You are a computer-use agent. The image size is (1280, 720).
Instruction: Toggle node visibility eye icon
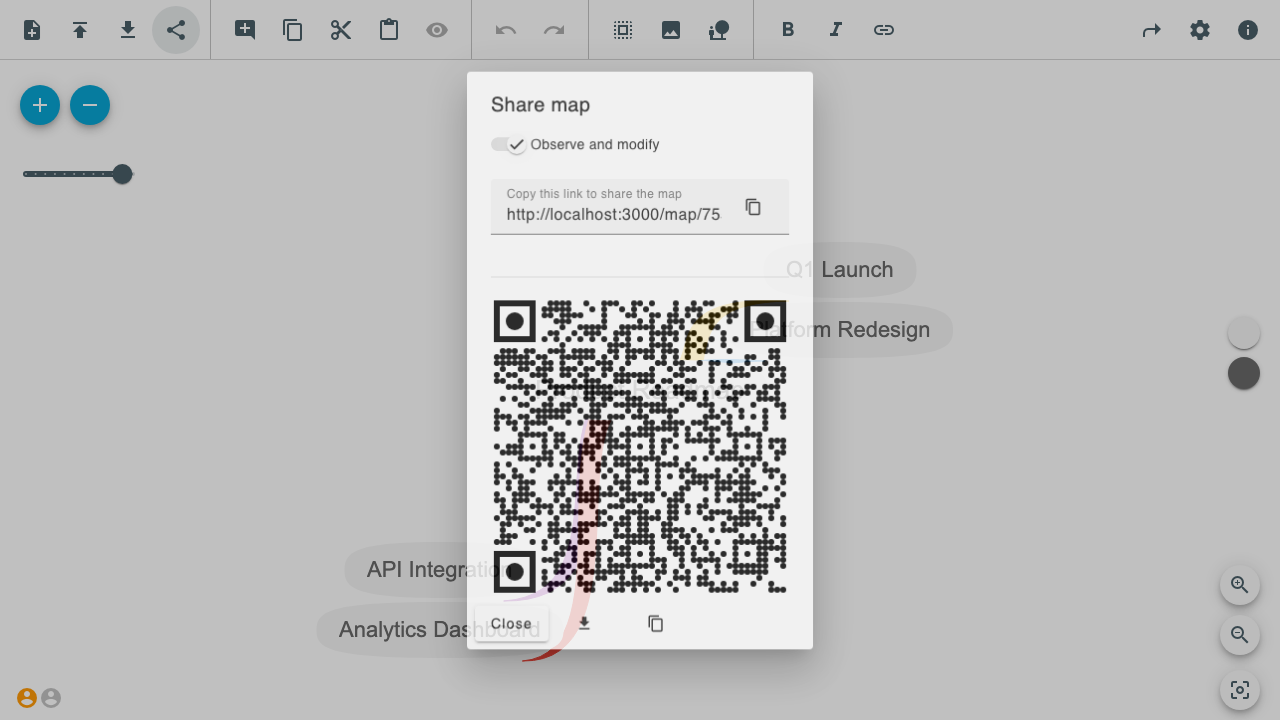point(437,30)
